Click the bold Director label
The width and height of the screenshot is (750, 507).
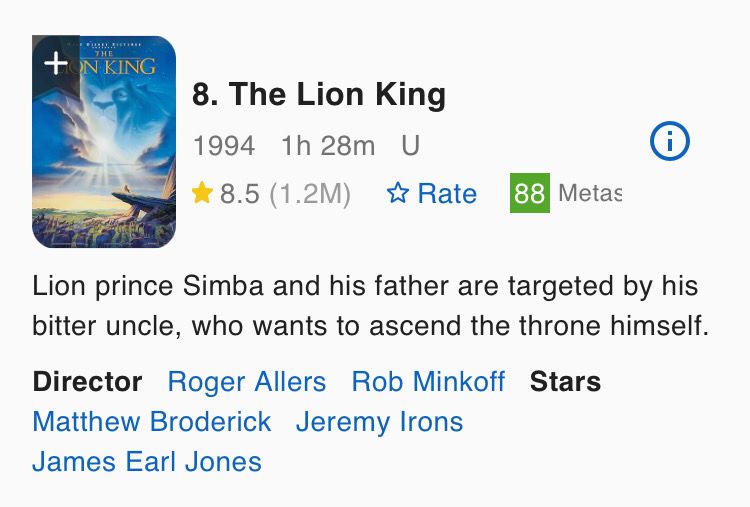pos(88,382)
